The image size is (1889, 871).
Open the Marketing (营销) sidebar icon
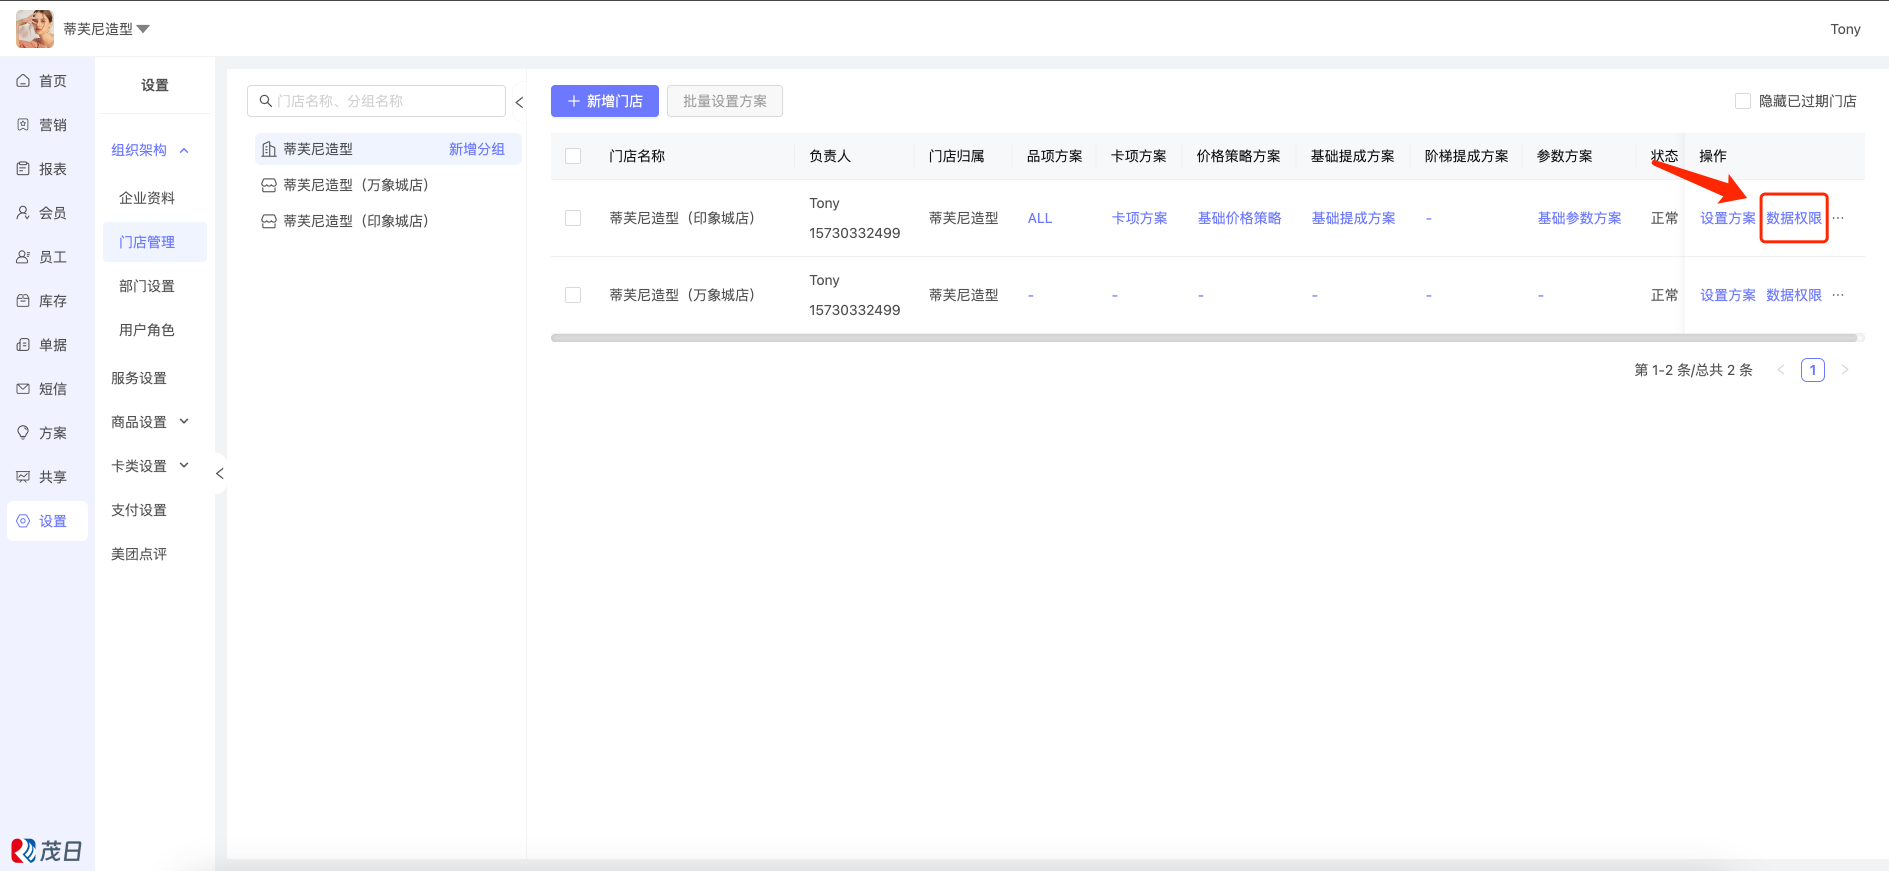tap(23, 125)
